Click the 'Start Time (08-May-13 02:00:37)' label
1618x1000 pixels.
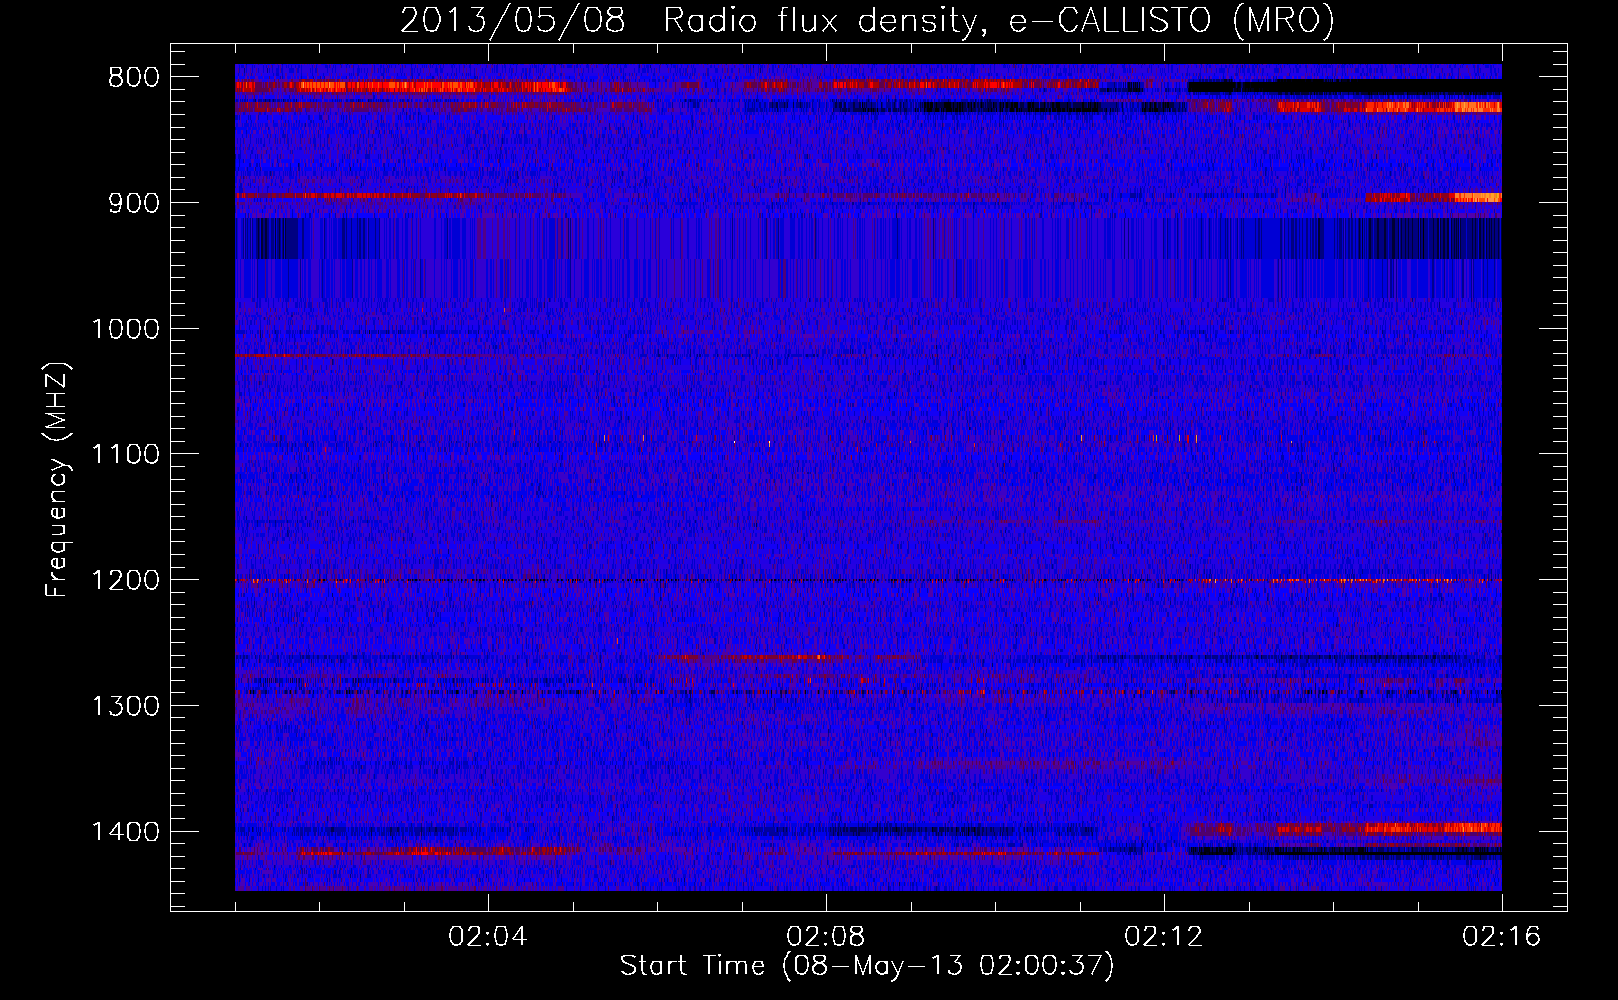point(866,966)
